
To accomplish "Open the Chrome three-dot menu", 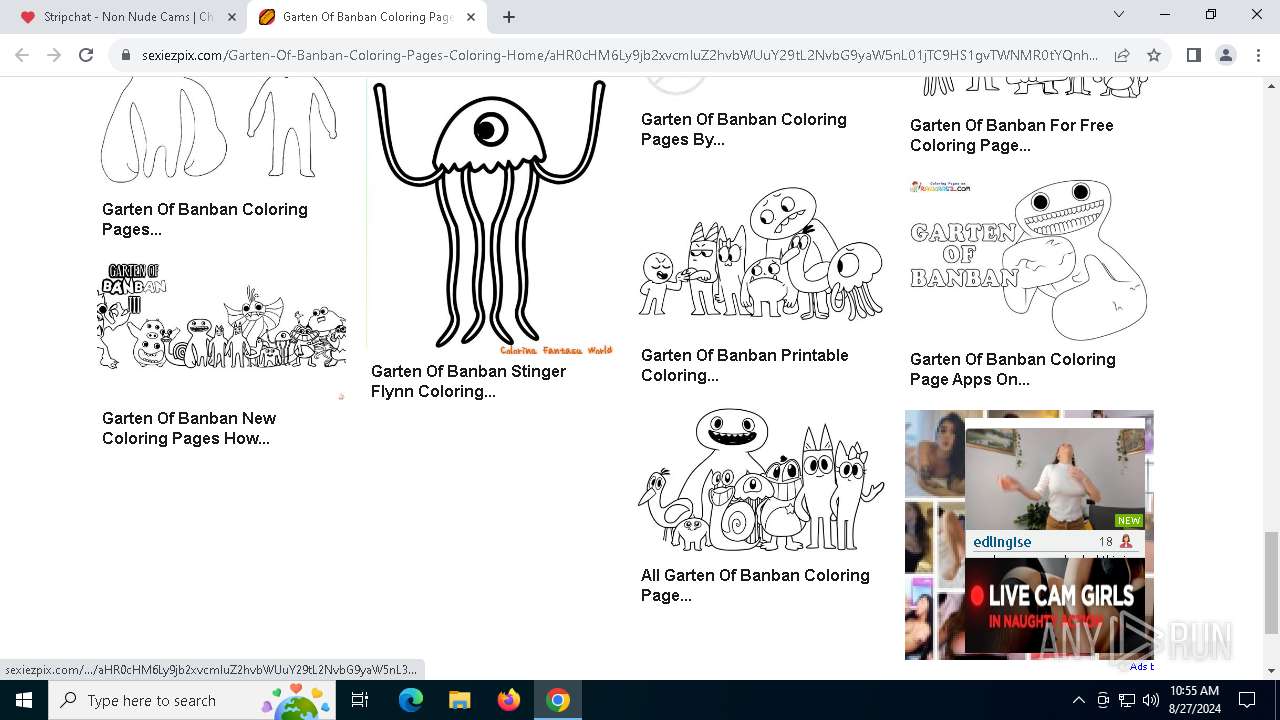I will tap(1257, 55).
